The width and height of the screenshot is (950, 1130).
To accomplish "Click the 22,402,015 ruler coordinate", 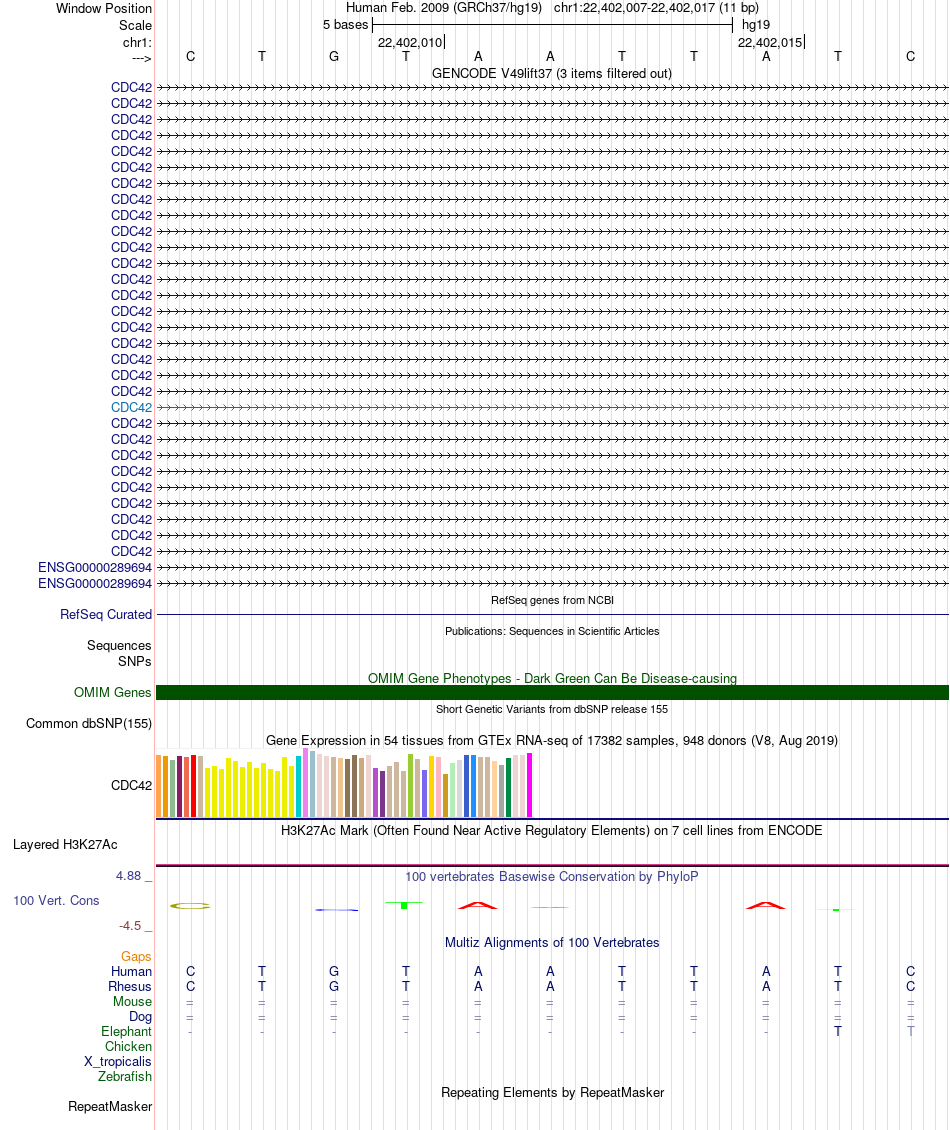I will (770, 43).
